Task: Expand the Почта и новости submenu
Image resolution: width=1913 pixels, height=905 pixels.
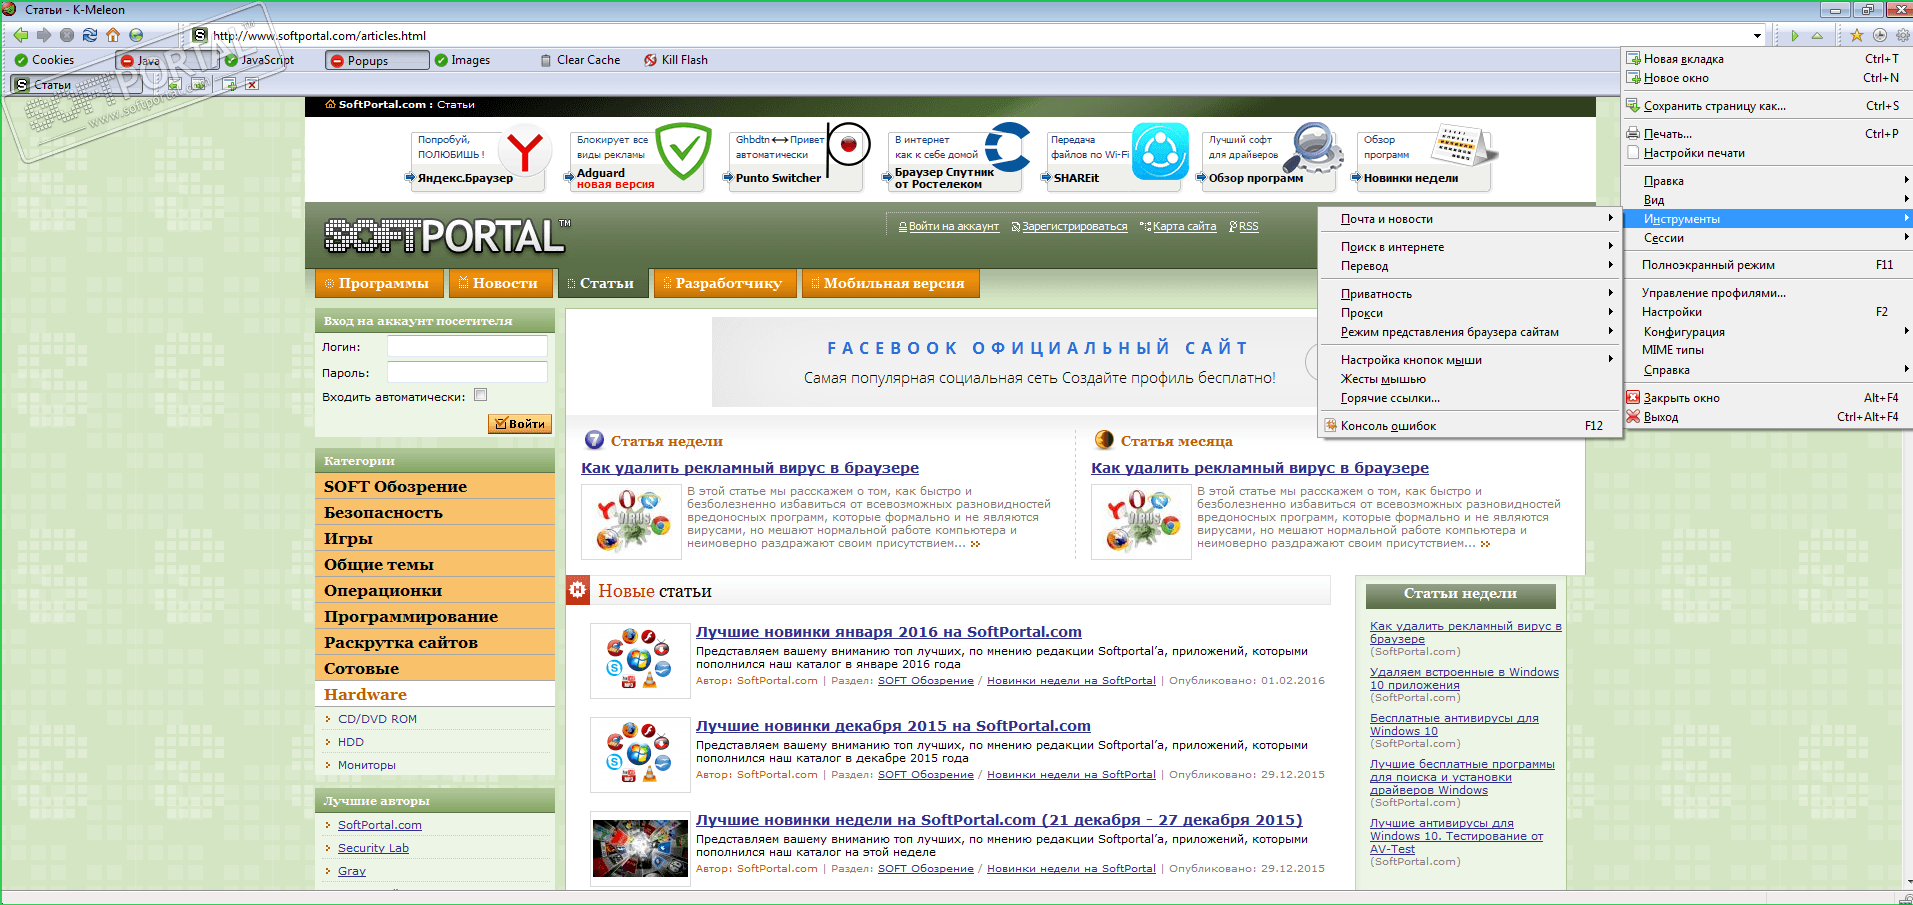Action: 1469,219
